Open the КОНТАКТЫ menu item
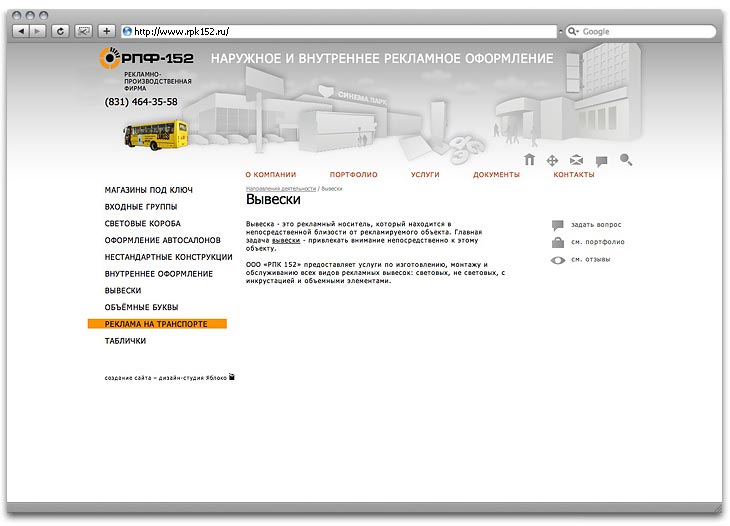 tap(574, 175)
